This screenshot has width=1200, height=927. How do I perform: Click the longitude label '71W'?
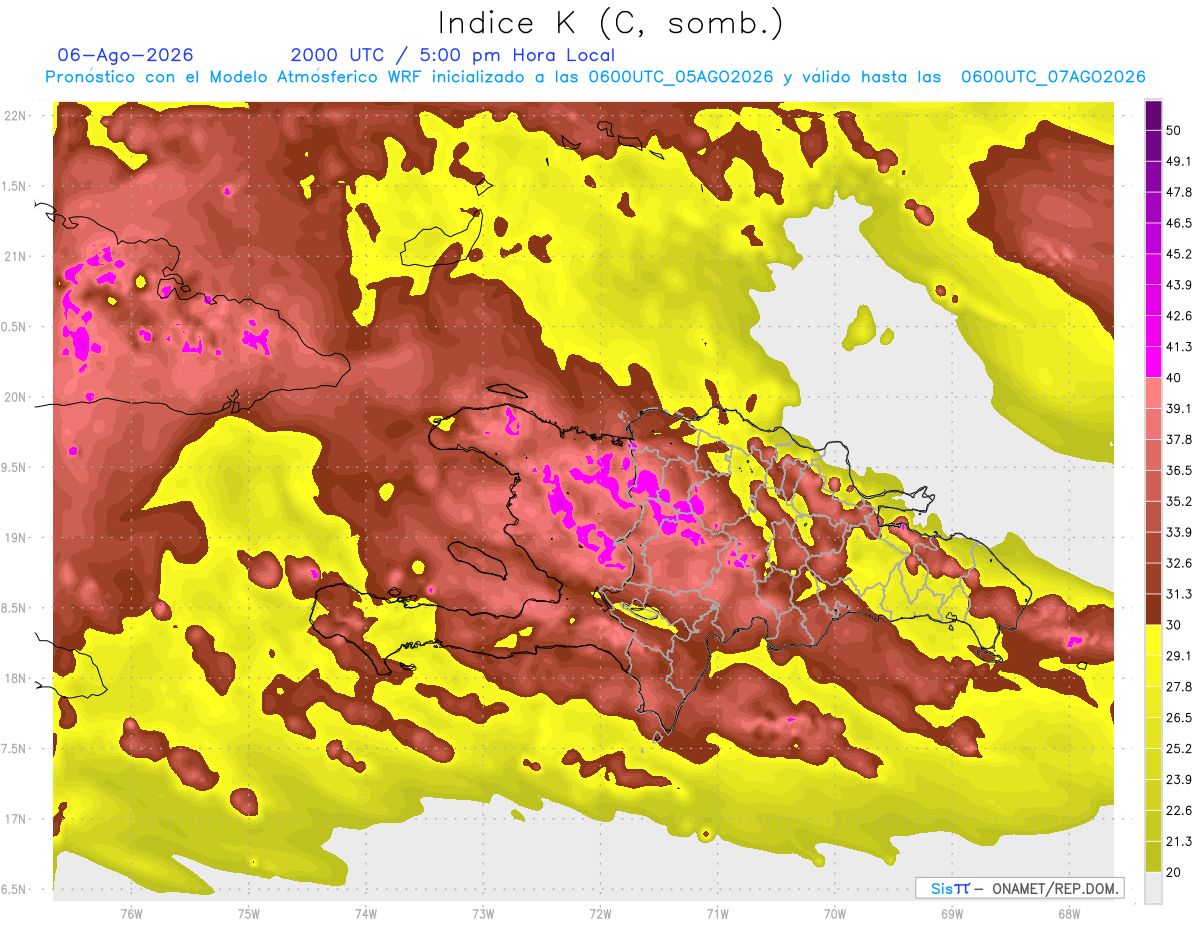click(717, 913)
